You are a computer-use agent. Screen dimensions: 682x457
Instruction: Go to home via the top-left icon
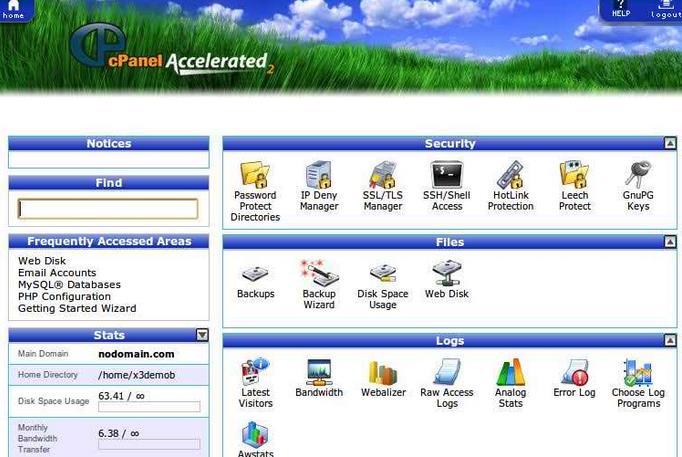pos(13,10)
